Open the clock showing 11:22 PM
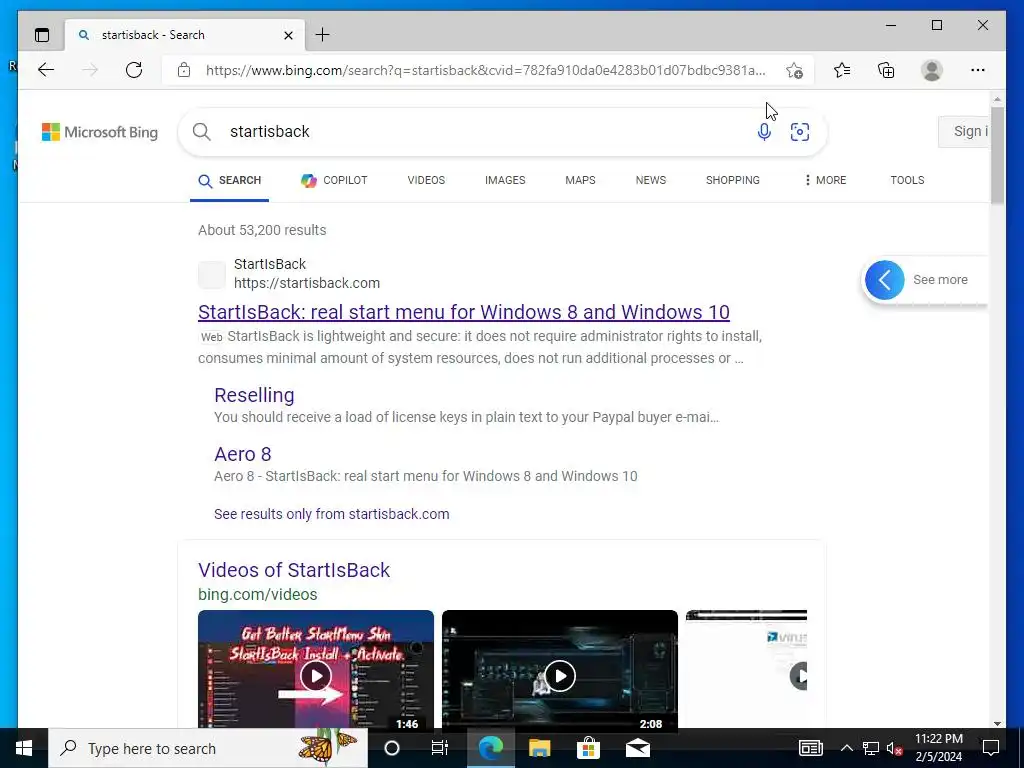 pos(938,748)
